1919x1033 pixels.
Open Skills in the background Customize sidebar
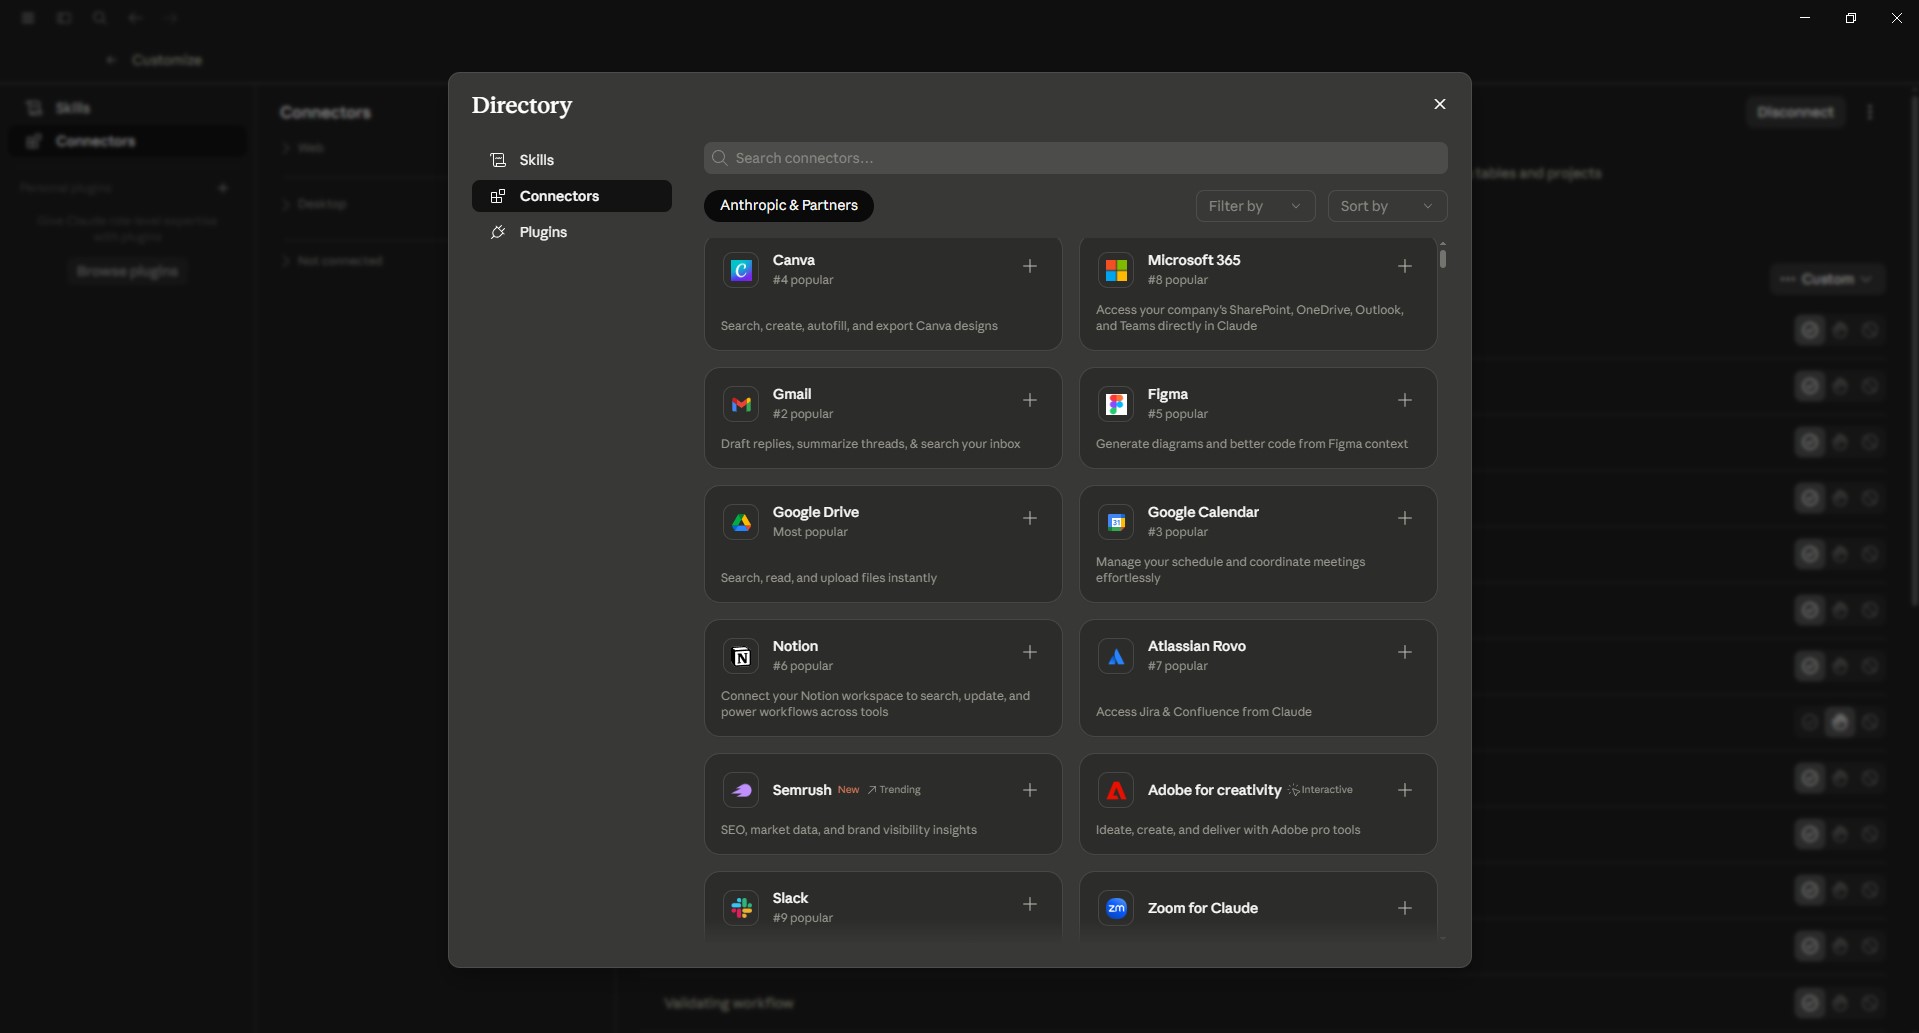point(127,108)
